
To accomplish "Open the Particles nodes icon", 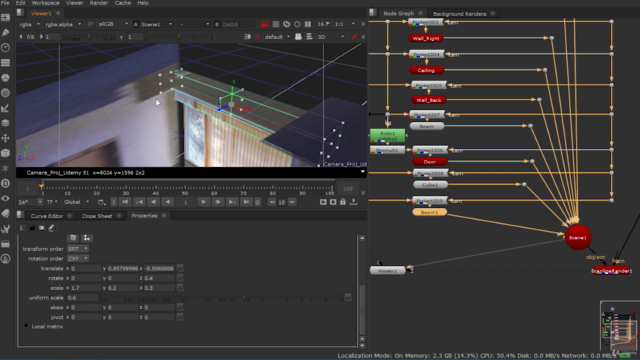I will [5, 168].
